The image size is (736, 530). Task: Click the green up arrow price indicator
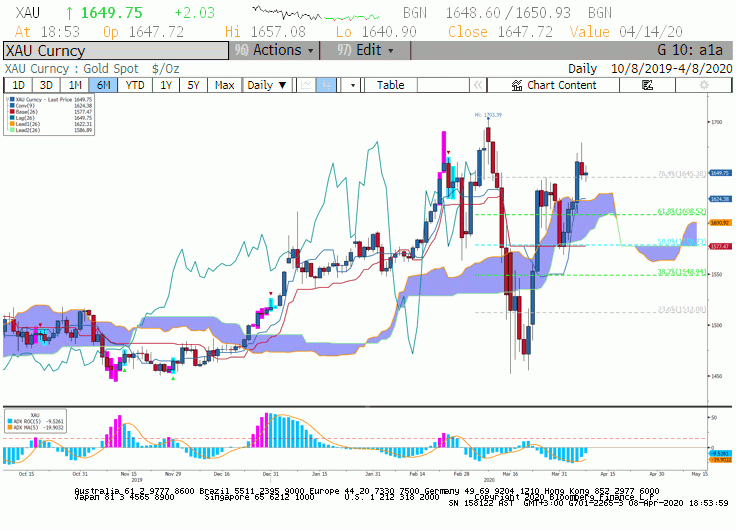coord(69,13)
